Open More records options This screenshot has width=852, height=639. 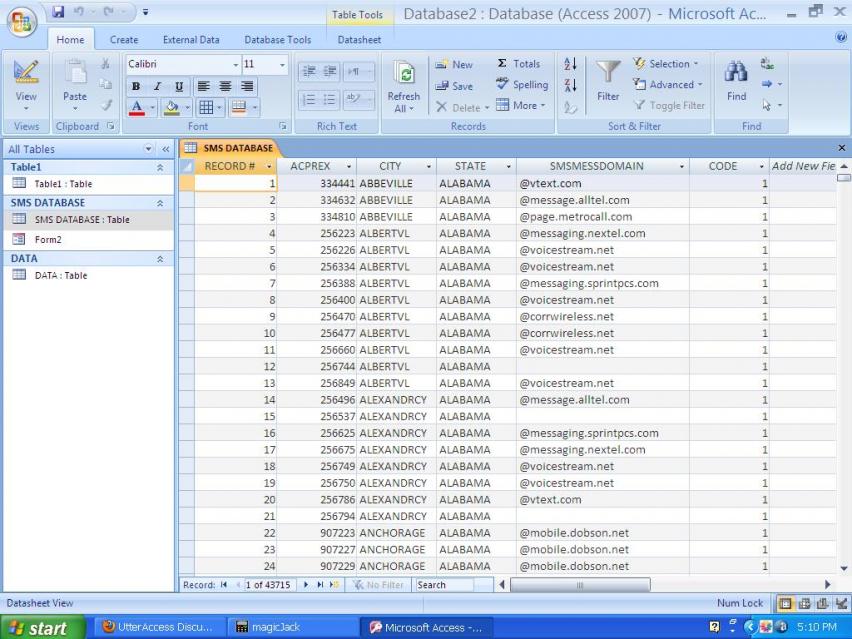[x=520, y=105]
